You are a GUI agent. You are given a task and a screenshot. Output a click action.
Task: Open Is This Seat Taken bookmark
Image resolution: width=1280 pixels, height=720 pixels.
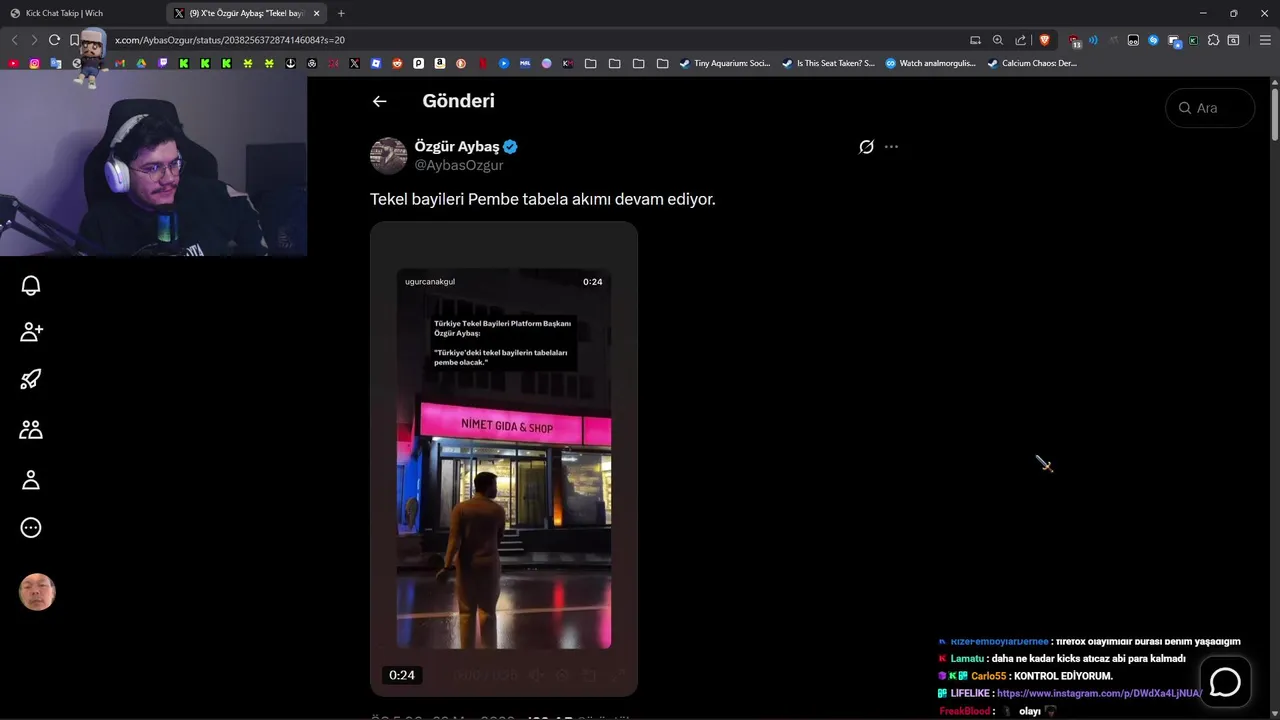(x=828, y=63)
